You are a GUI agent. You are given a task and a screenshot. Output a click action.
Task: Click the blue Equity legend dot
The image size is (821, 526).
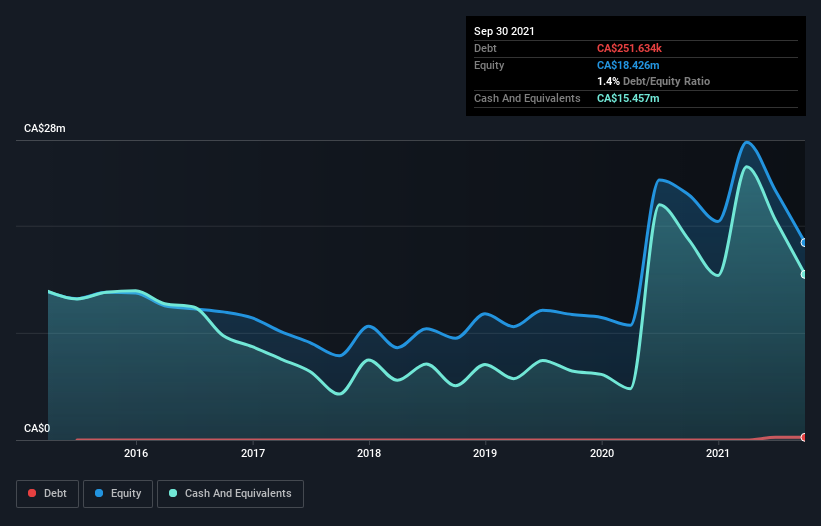click(x=99, y=493)
